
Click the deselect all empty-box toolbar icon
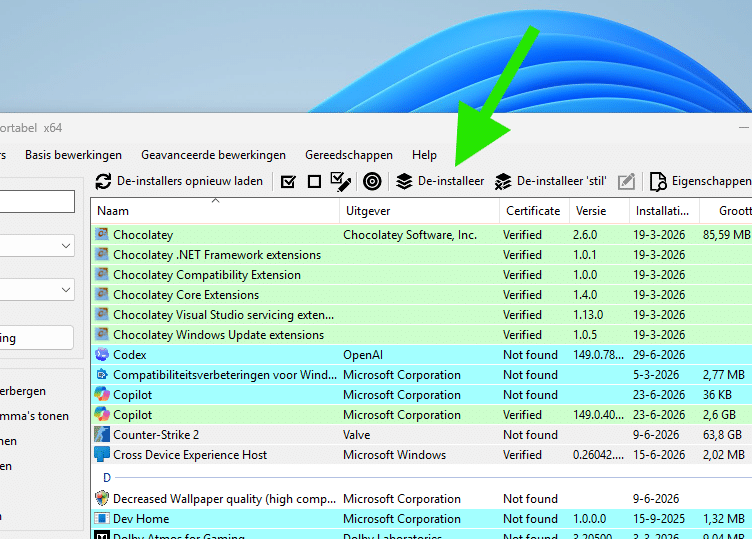(x=315, y=182)
